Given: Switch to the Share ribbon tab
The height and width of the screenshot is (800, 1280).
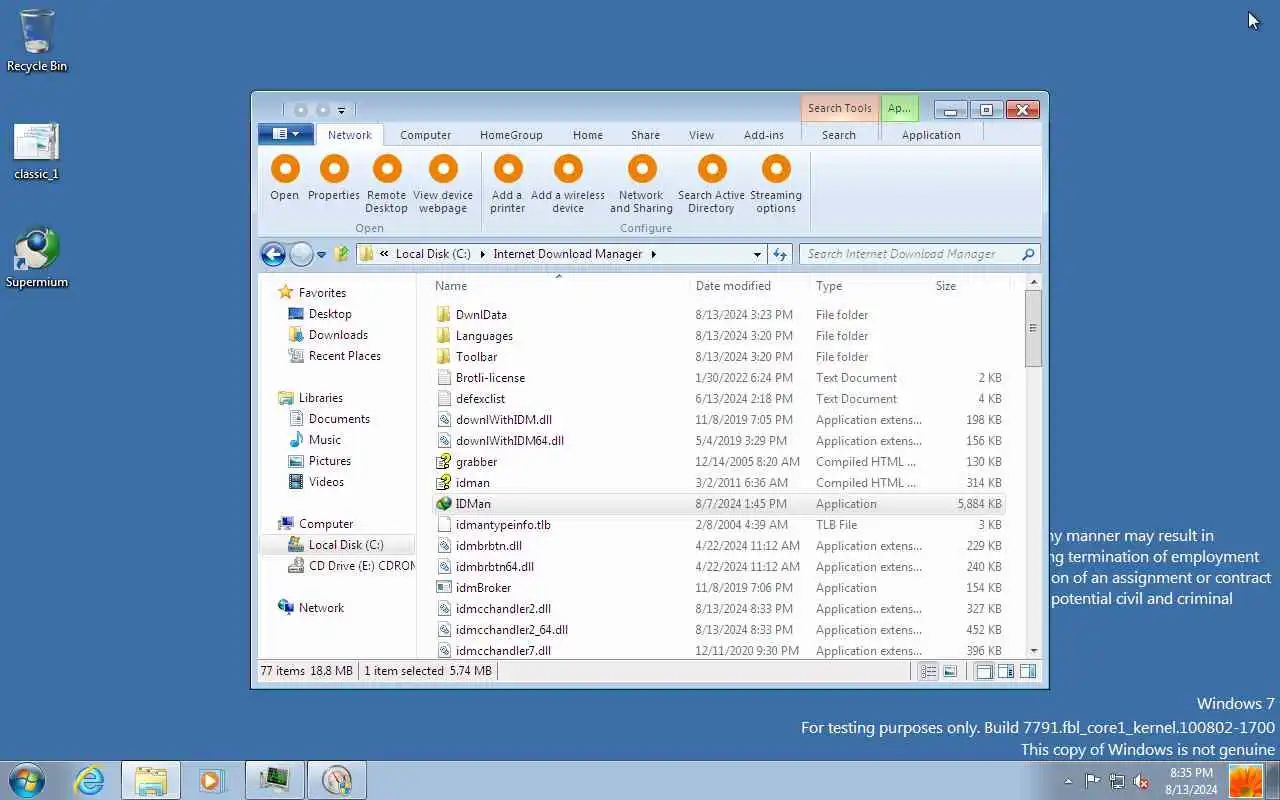Looking at the screenshot, I should pyautogui.click(x=645, y=135).
